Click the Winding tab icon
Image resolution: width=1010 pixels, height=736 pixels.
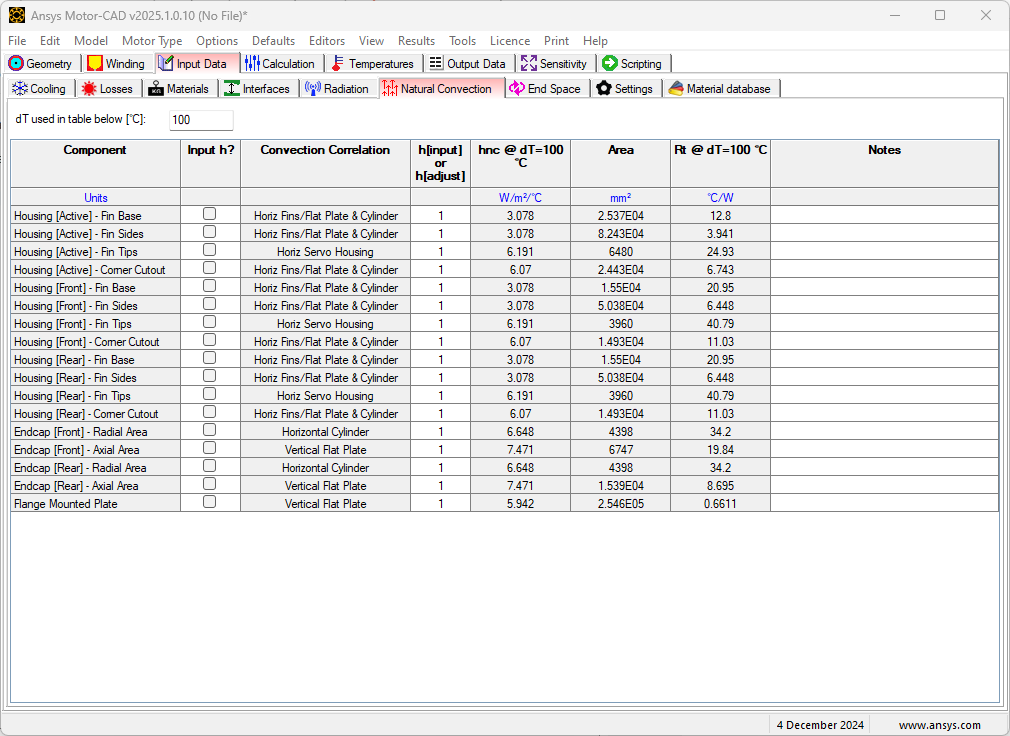[95, 63]
